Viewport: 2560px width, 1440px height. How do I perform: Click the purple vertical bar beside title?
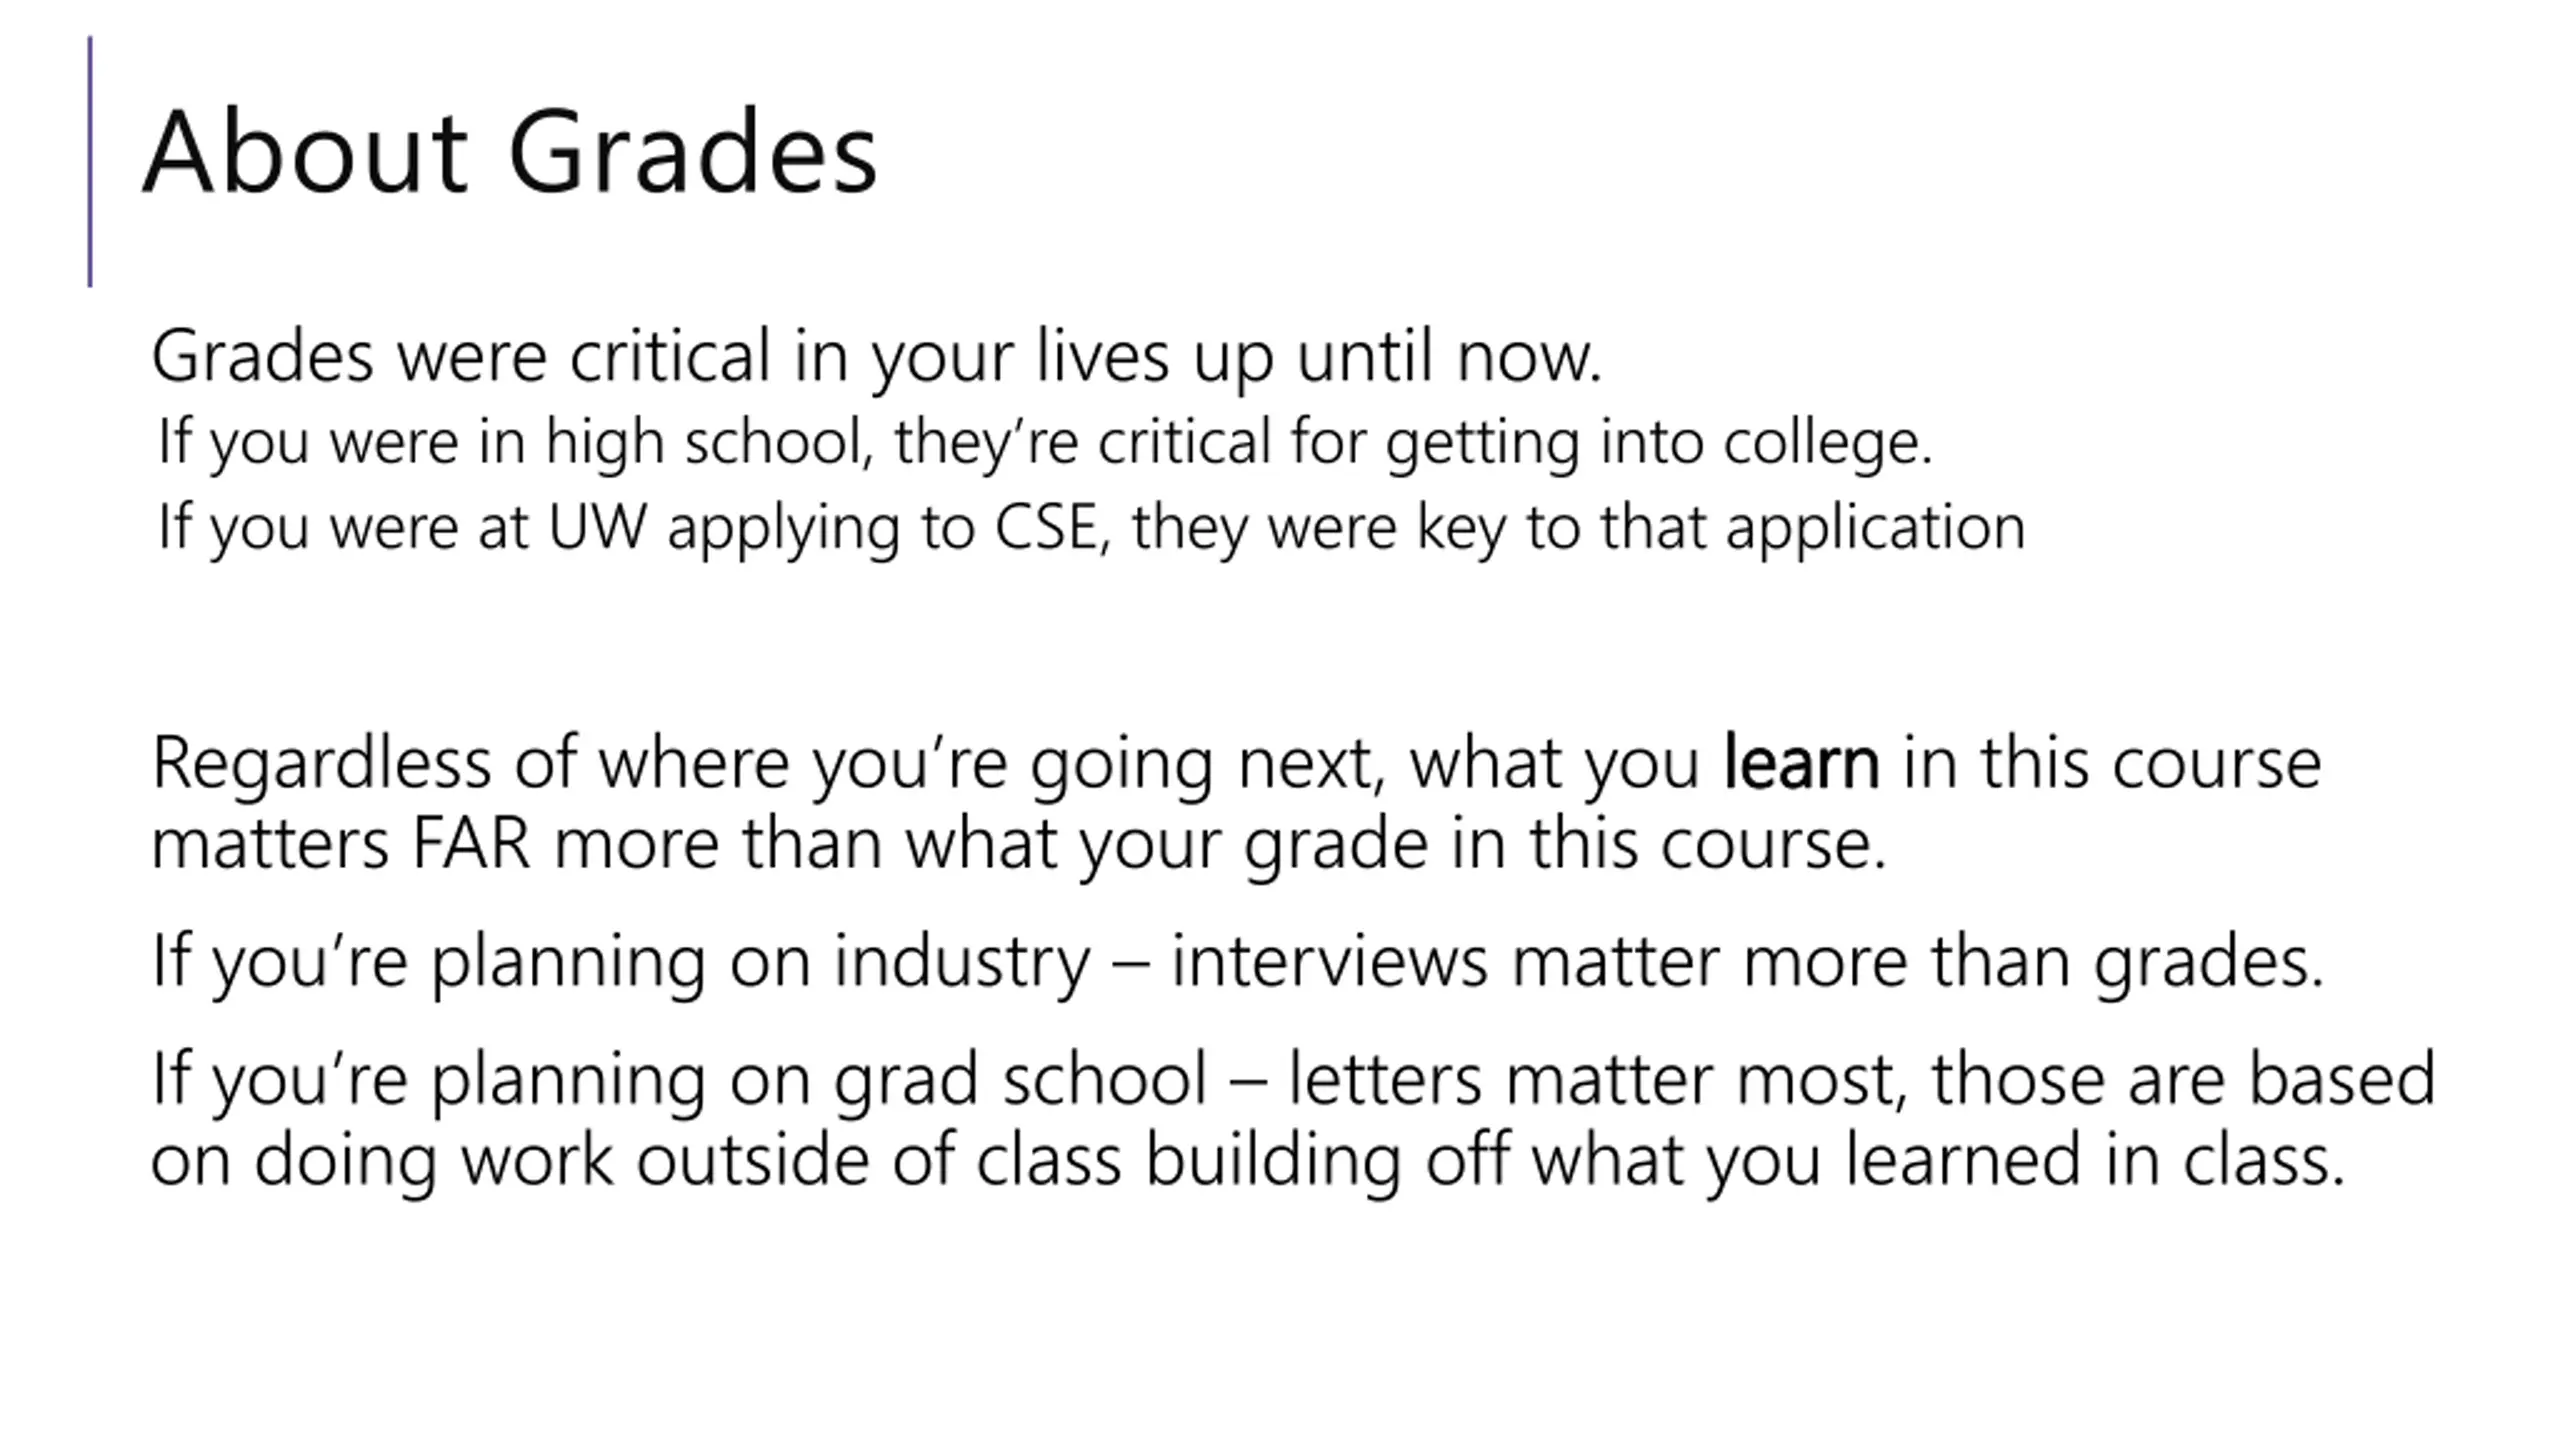pos(90,161)
